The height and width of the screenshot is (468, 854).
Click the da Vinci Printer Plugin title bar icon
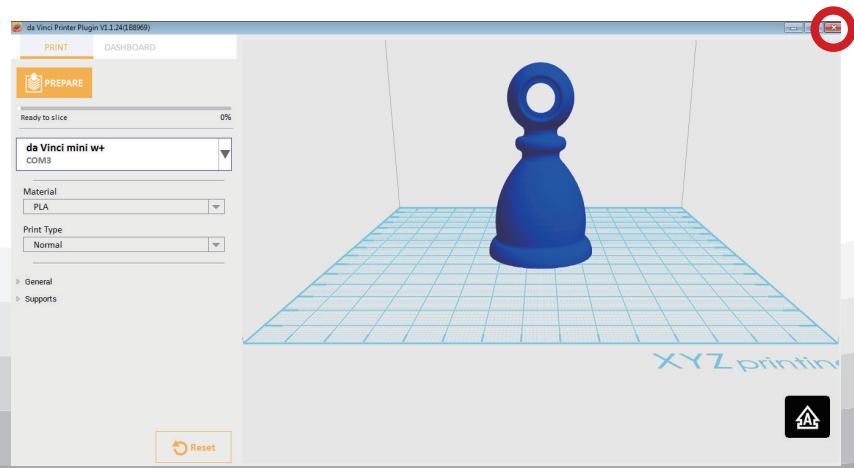(17, 27)
